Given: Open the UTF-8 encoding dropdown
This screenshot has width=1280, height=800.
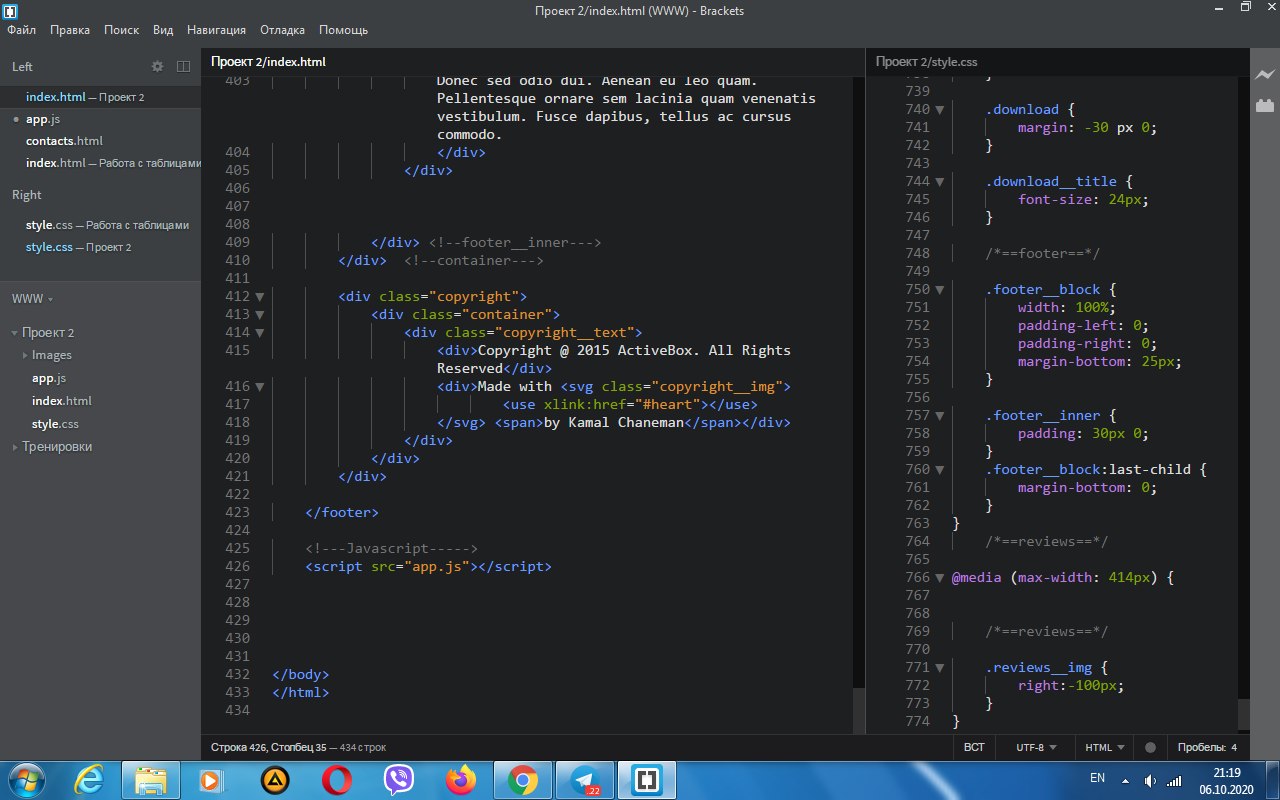Looking at the screenshot, I should coord(1036,747).
